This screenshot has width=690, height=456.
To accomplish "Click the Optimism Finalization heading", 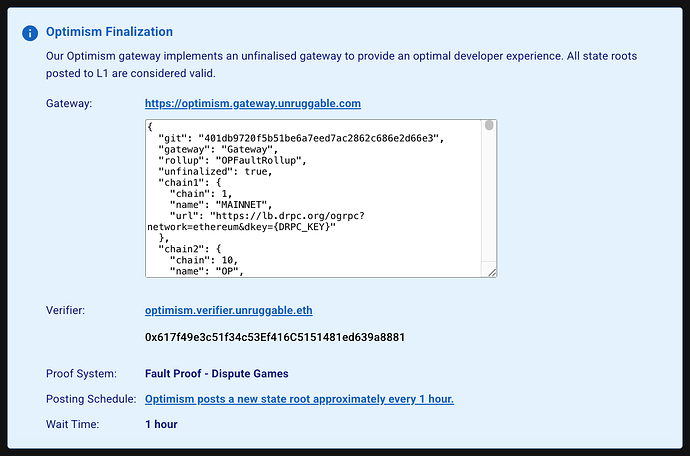I will [109, 32].
